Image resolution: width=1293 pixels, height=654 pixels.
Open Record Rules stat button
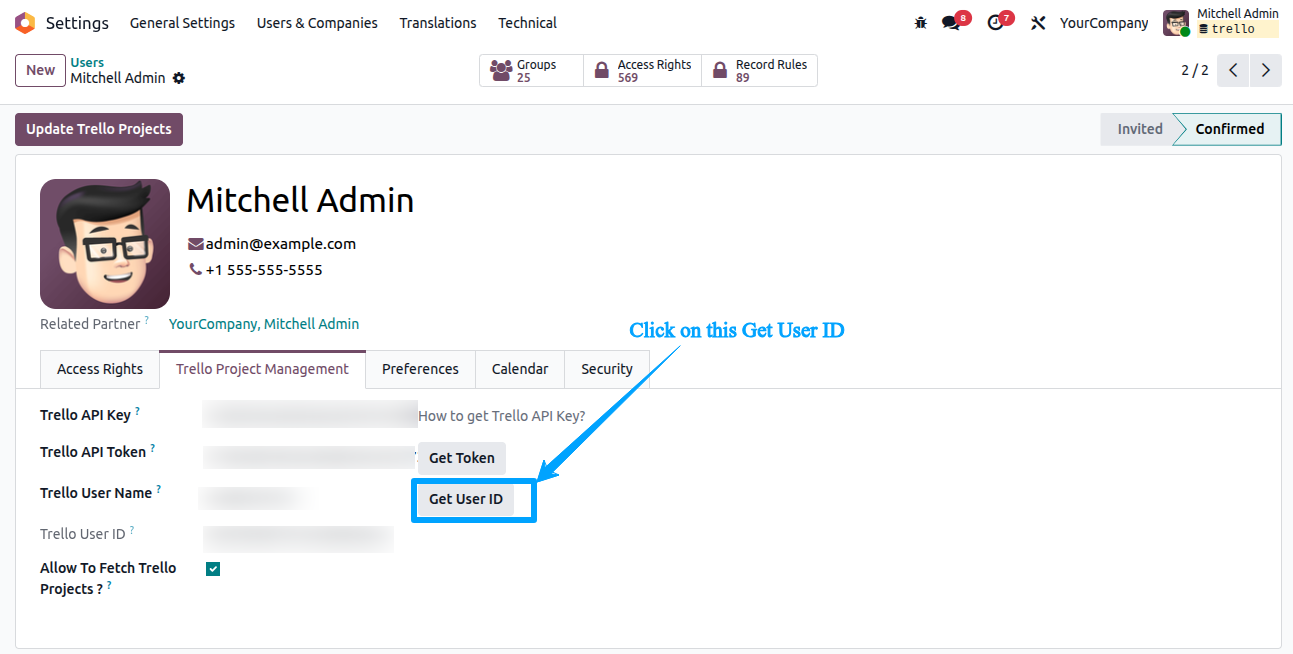(x=759, y=71)
